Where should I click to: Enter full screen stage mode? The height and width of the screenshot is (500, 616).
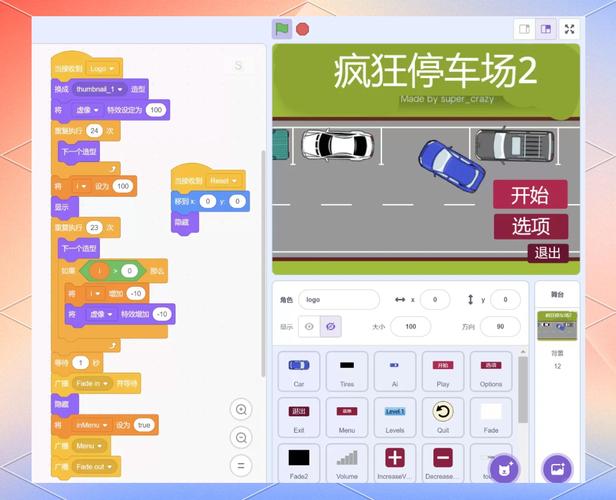(x=569, y=29)
